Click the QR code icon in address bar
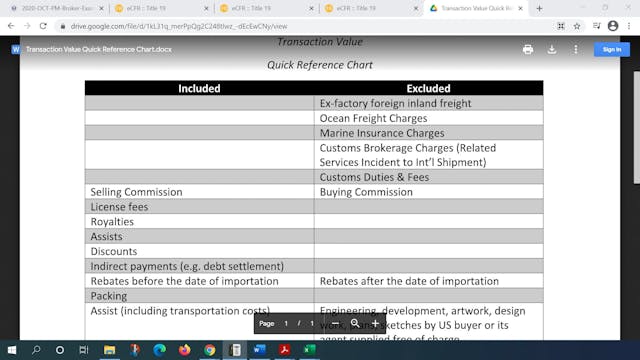Viewport: 640px width, 360px height. (561, 26)
